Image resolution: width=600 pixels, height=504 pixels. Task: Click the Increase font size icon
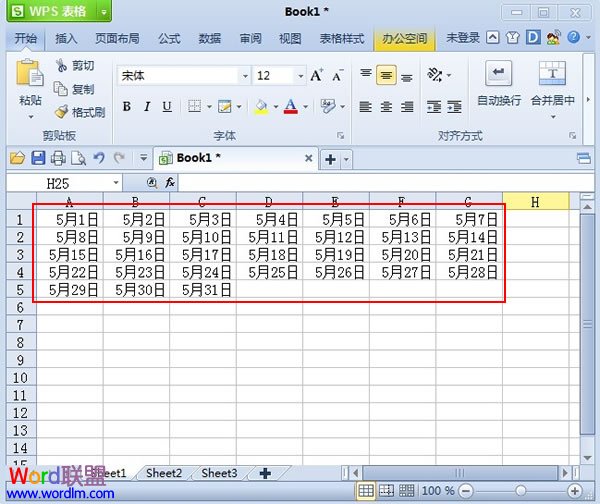tap(317, 76)
